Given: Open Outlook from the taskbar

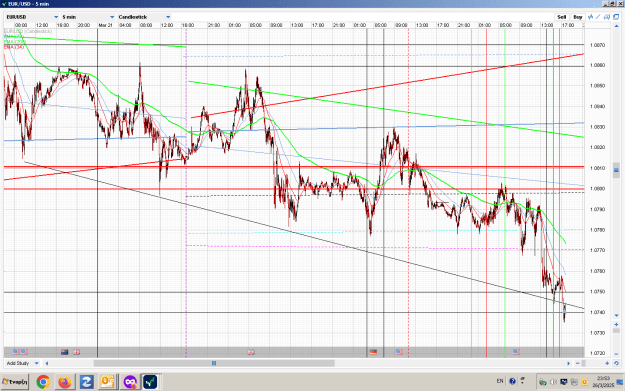Looking at the screenshot, I should [x=108, y=382].
